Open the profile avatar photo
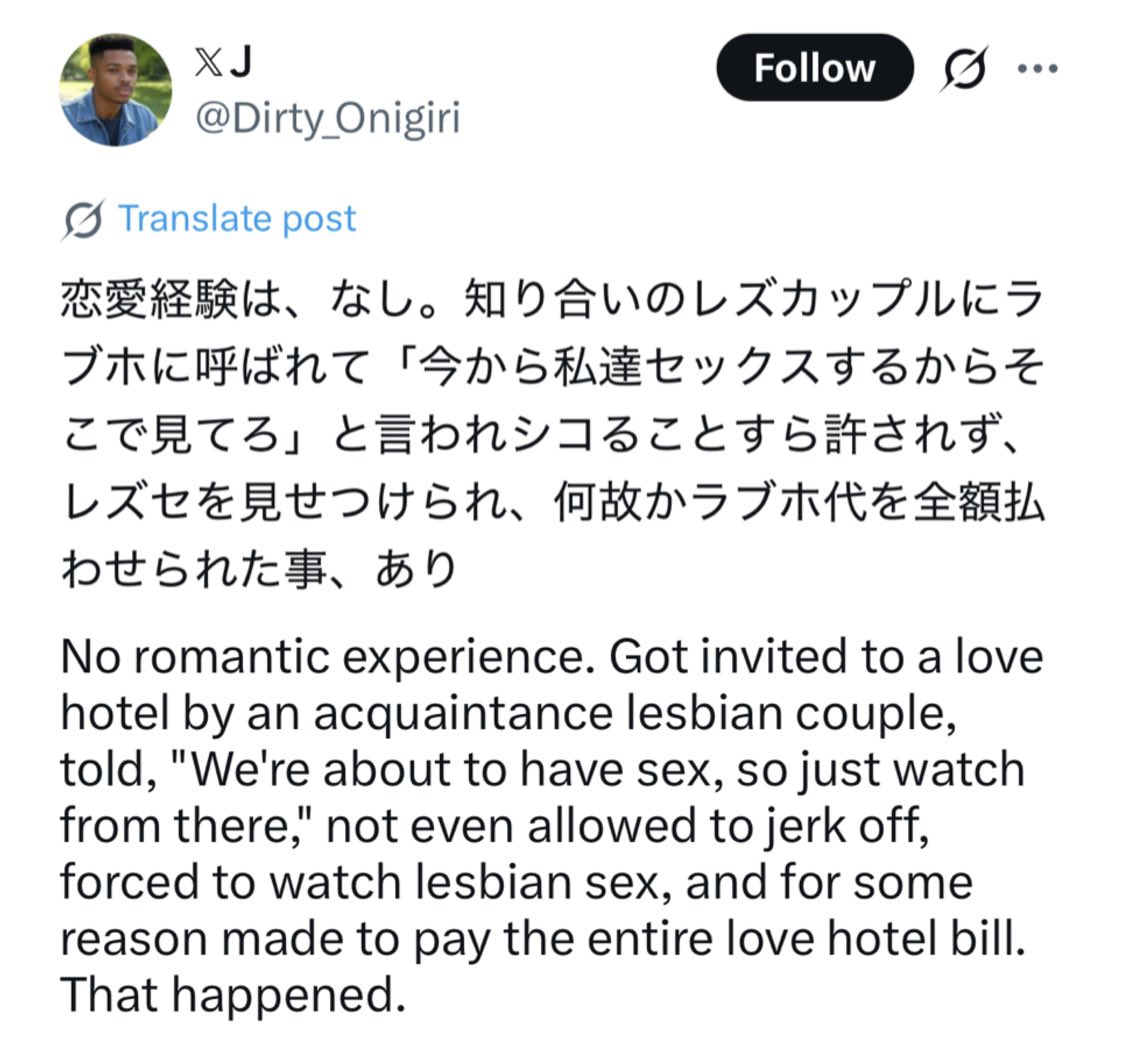Viewport: 1128px width, 1053px height. [x=116, y=90]
